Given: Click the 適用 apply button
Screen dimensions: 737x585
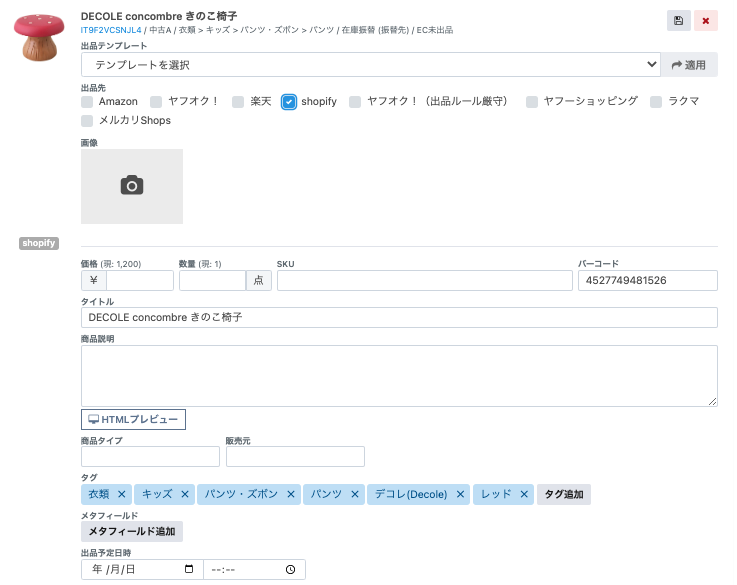Looking at the screenshot, I should point(689,65).
